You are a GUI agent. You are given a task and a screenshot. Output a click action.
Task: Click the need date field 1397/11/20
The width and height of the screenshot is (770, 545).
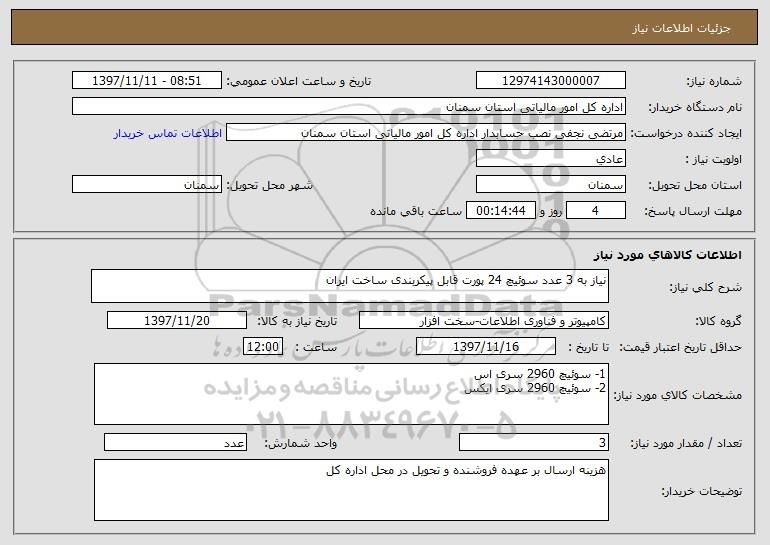coord(177,321)
